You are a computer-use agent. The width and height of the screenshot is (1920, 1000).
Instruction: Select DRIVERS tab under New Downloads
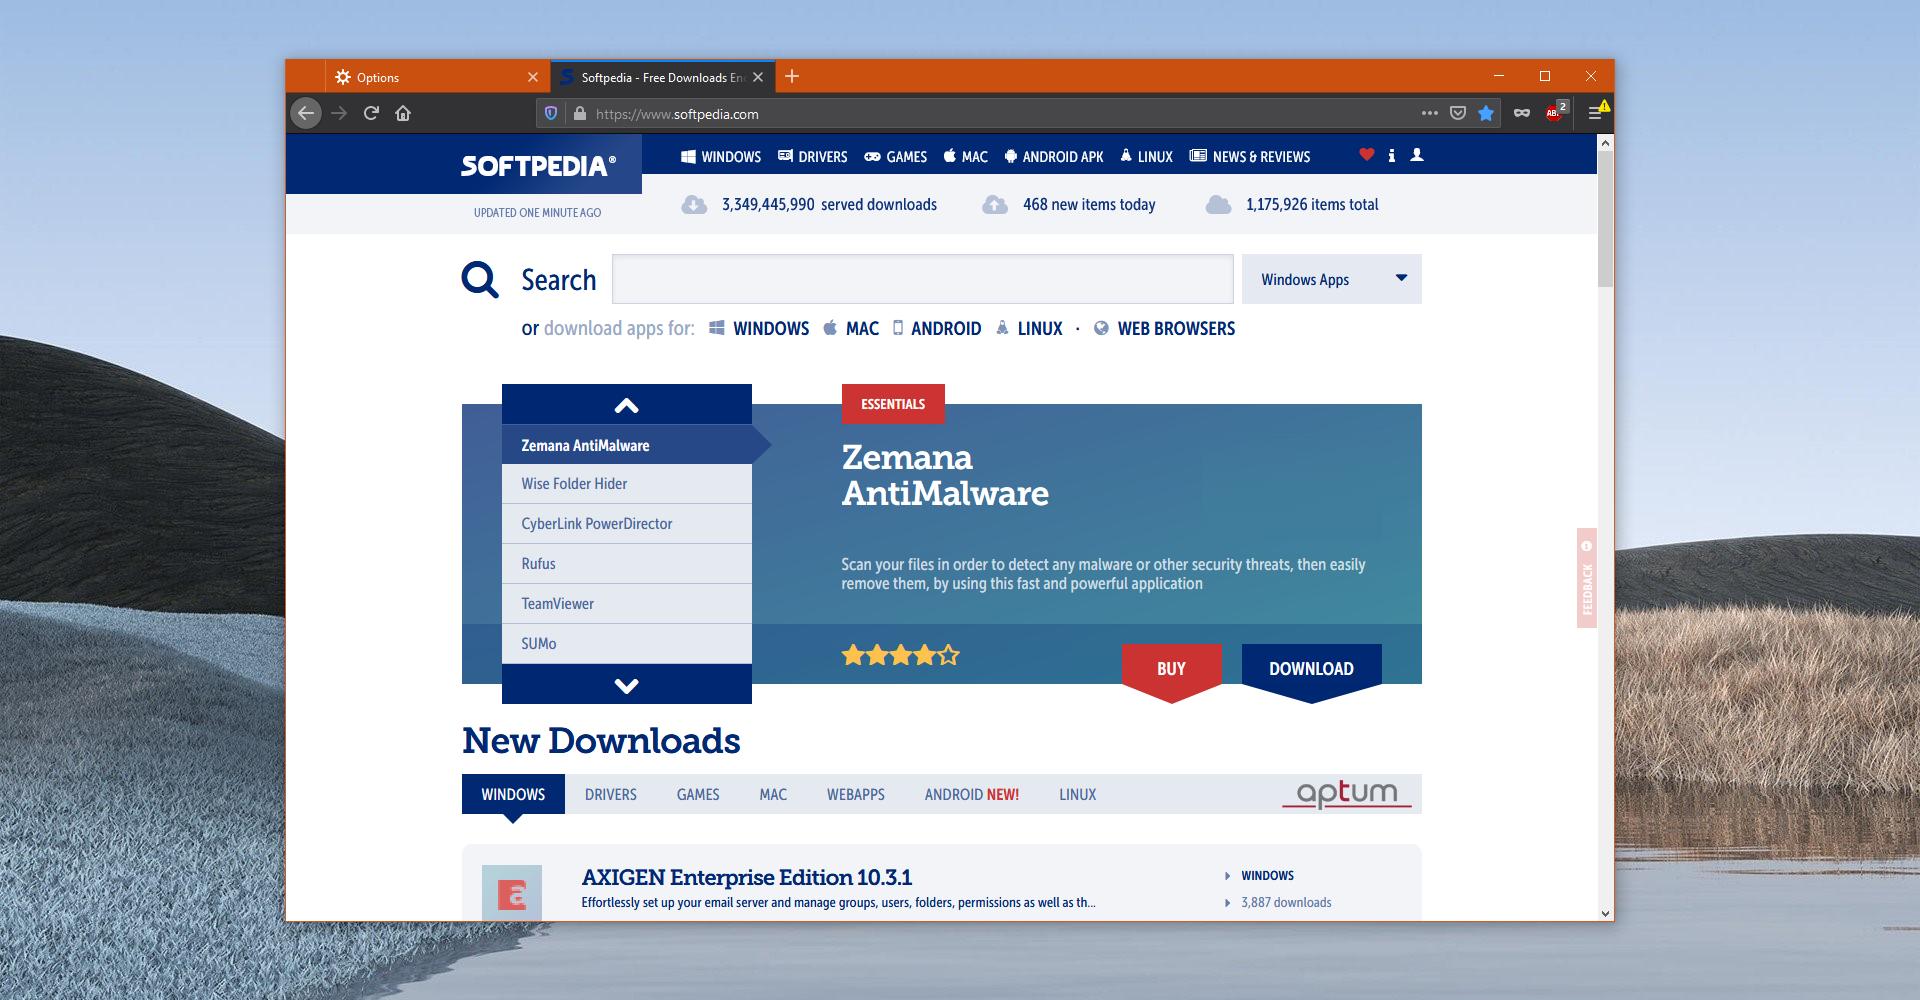point(611,794)
